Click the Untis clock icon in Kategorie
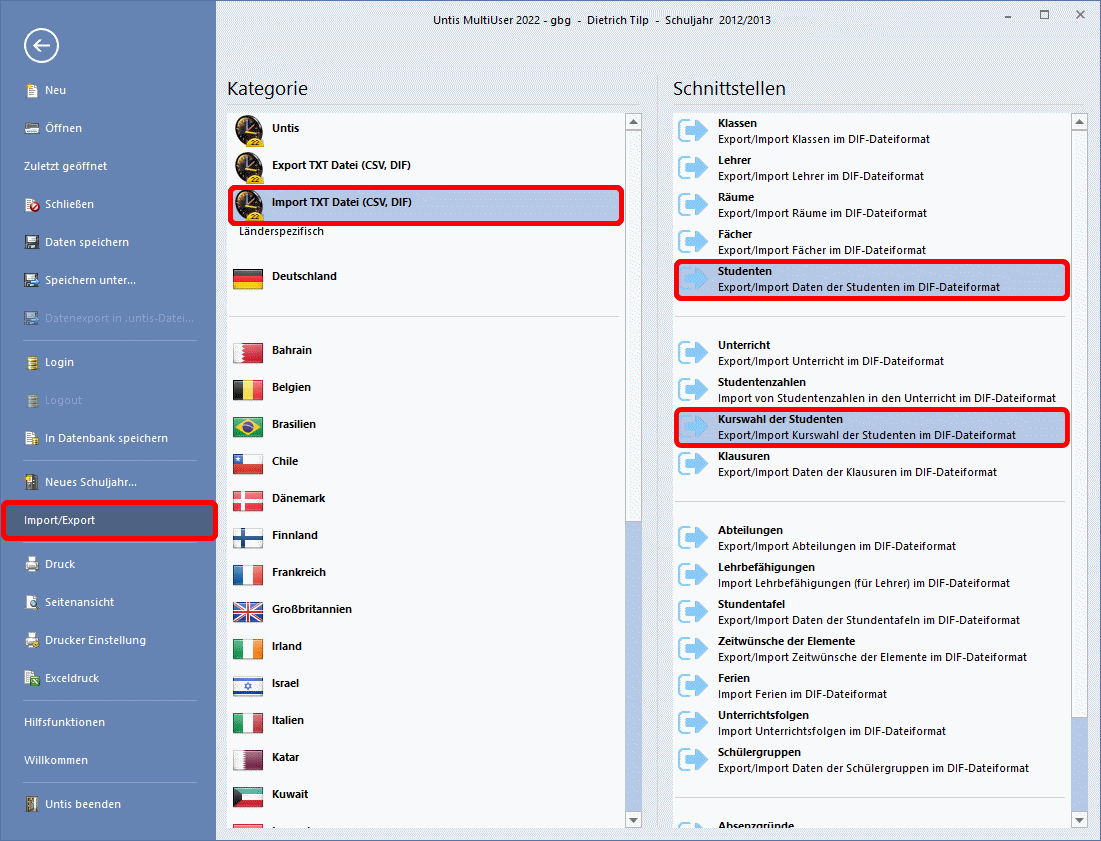Image resolution: width=1101 pixels, height=841 pixels. click(248, 129)
